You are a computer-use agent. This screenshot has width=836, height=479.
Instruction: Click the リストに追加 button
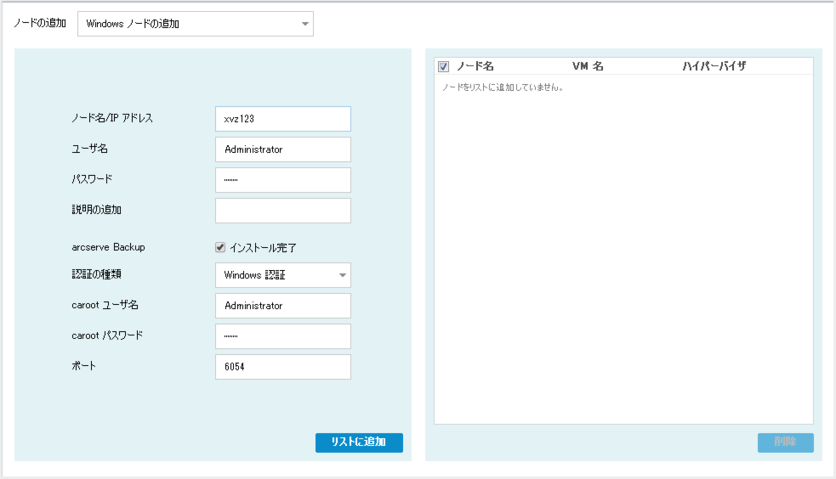coord(359,442)
